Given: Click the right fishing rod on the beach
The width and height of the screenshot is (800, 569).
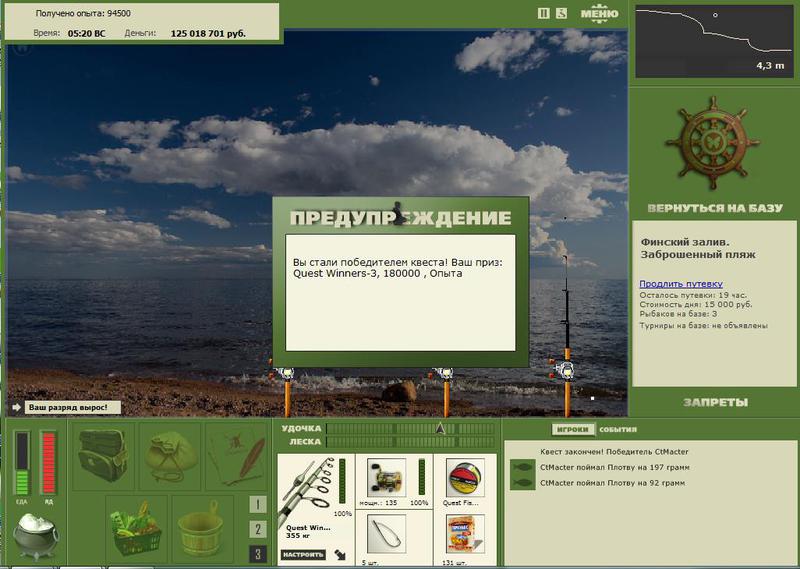Looking at the screenshot, I should (566, 337).
